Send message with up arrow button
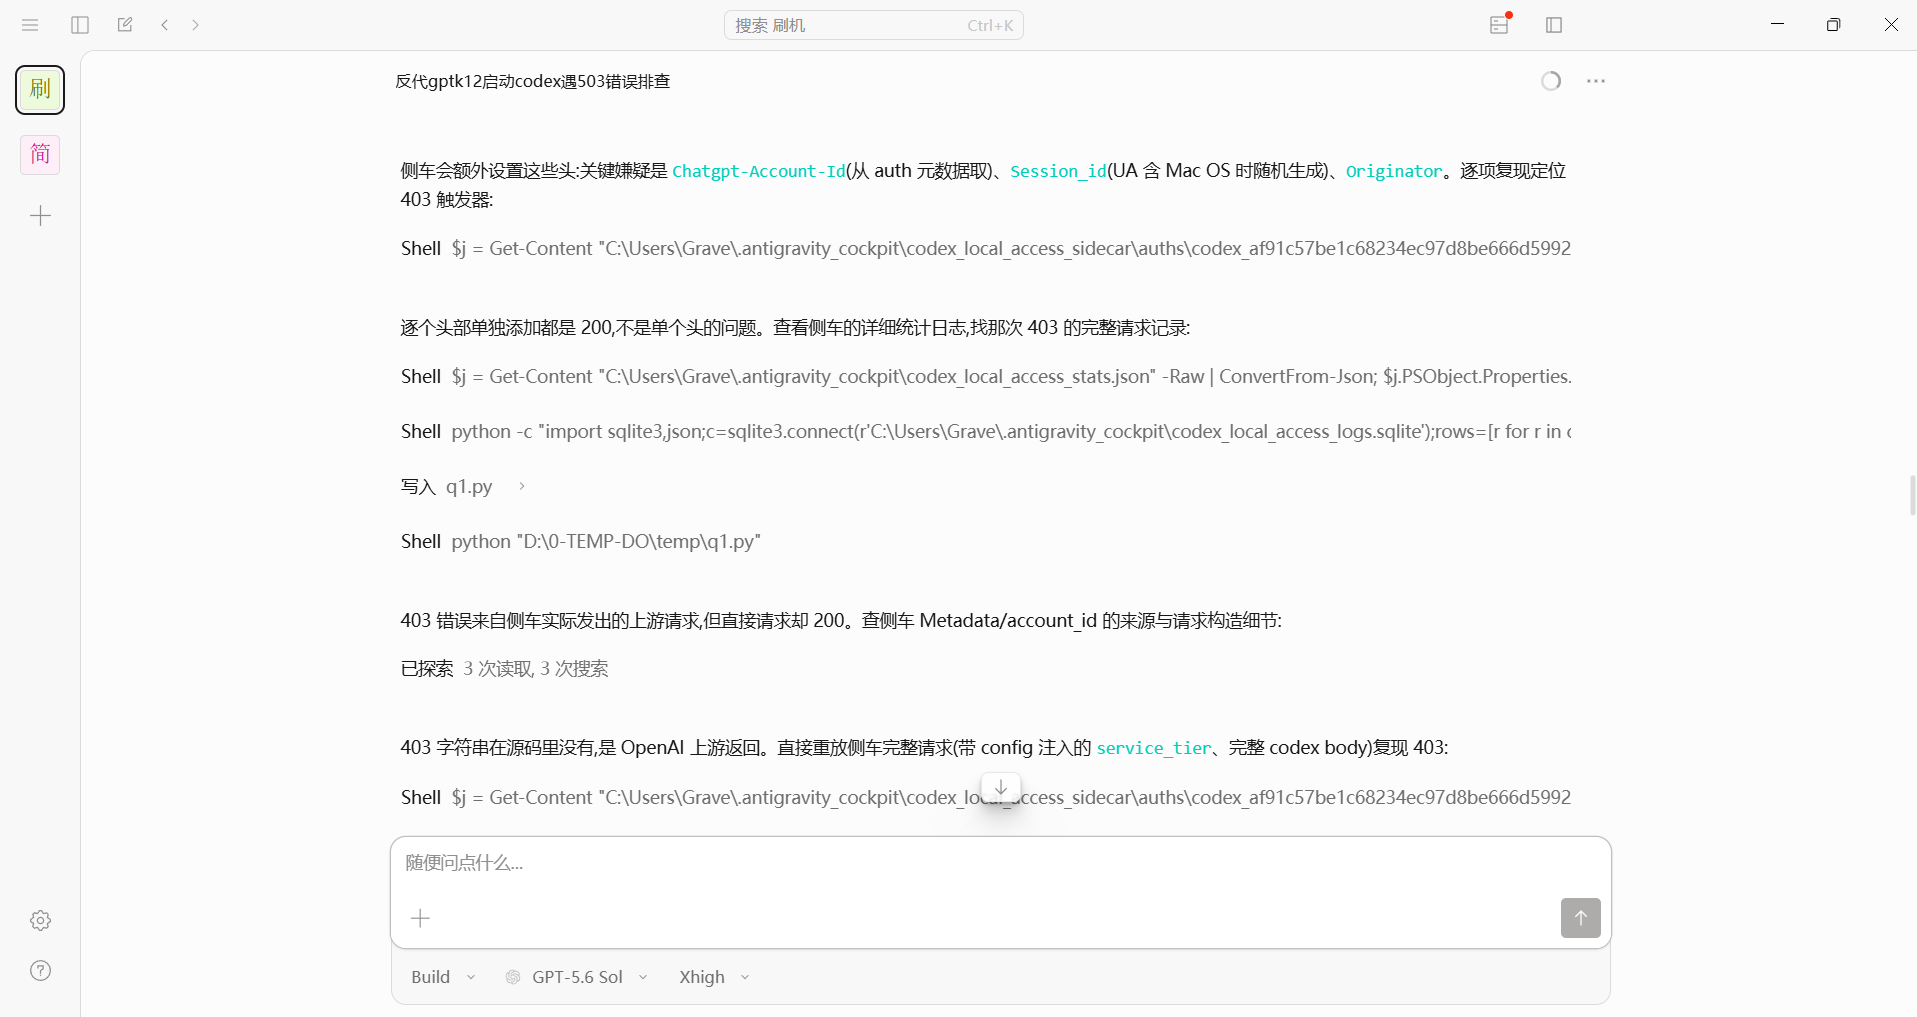 pyautogui.click(x=1580, y=917)
